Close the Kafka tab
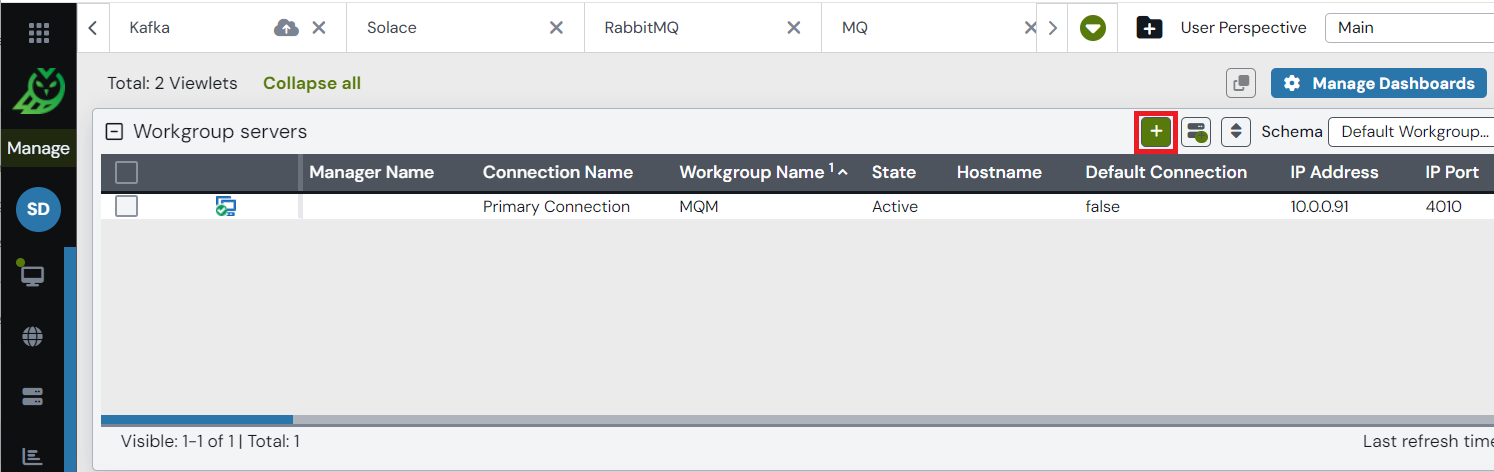This screenshot has width=1494, height=472. (x=319, y=28)
